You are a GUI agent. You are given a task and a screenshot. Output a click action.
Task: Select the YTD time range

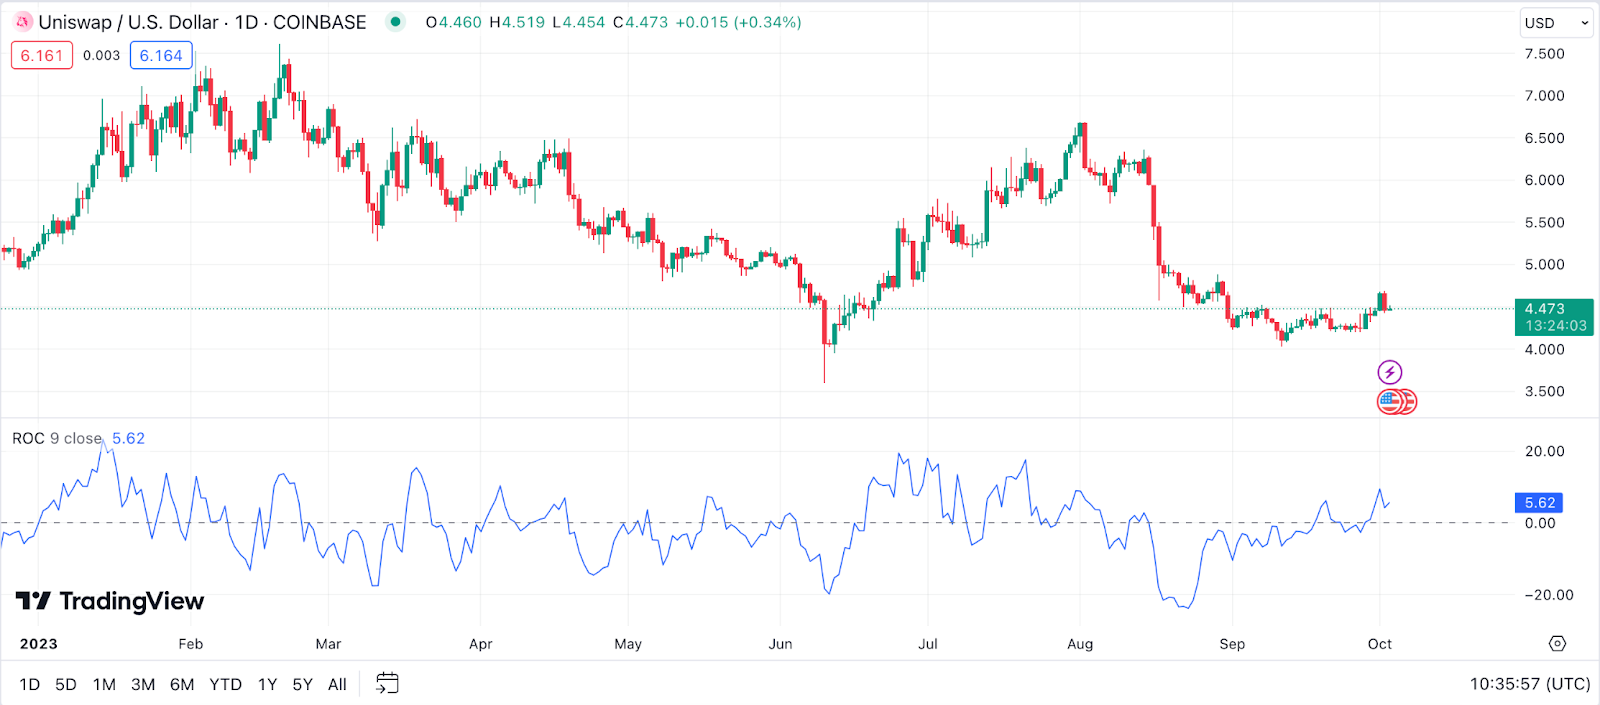[225, 685]
